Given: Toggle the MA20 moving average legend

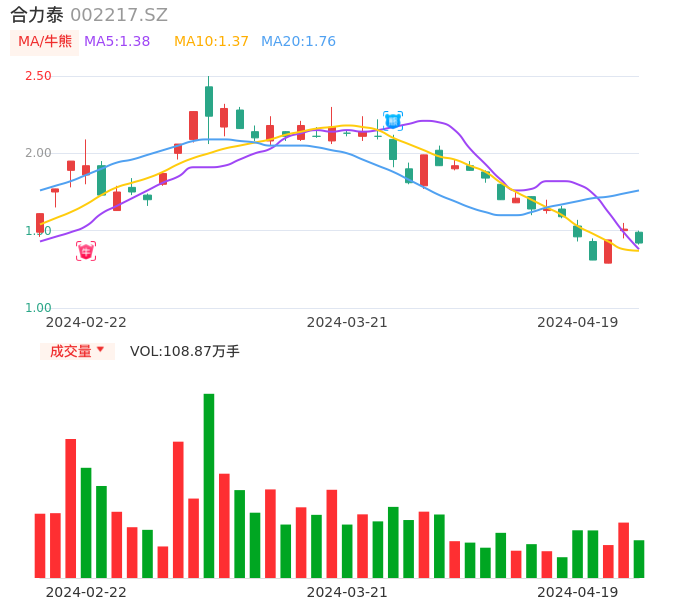Looking at the screenshot, I should [298, 42].
